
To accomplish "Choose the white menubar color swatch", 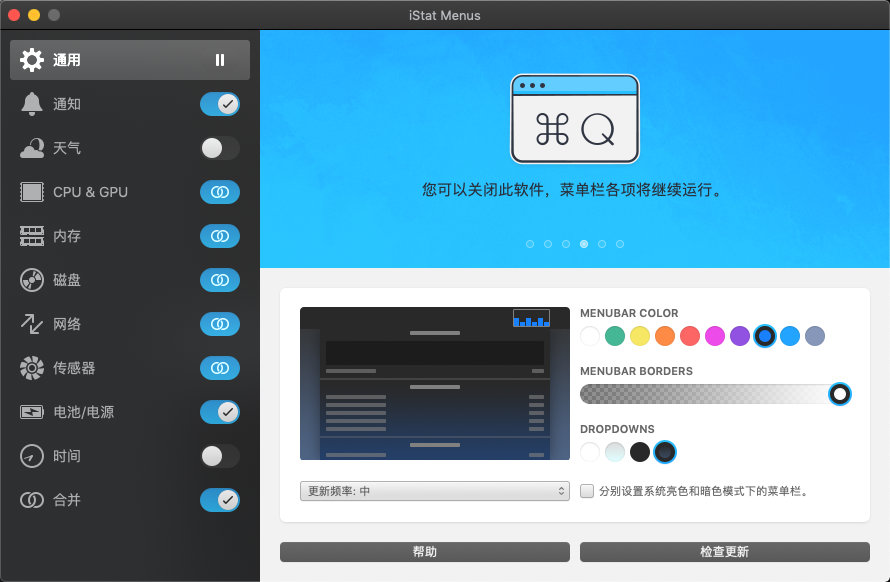I will pyautogui.click(x=590, y=336).
